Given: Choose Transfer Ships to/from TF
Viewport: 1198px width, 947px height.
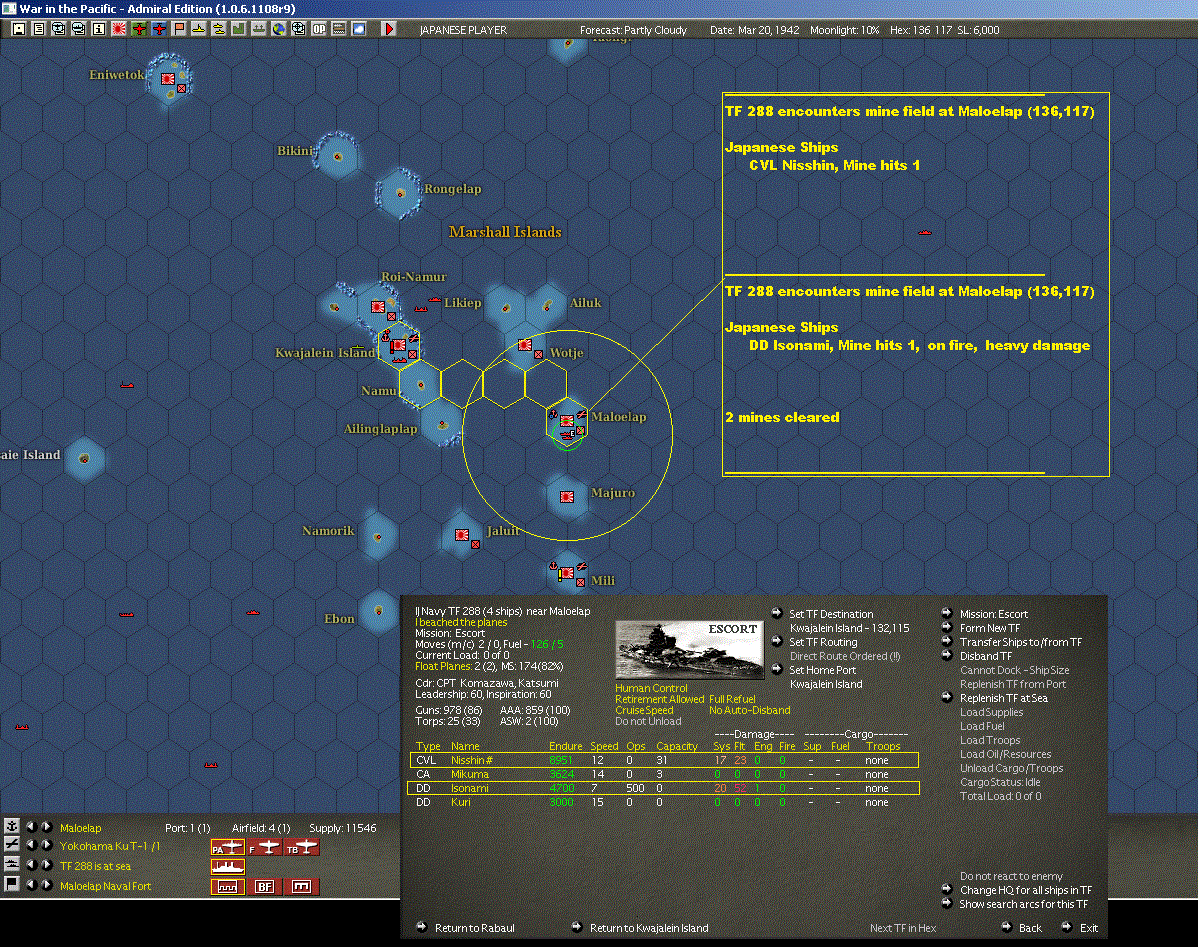Looking at the screenshot, I should click(1021, 642).
